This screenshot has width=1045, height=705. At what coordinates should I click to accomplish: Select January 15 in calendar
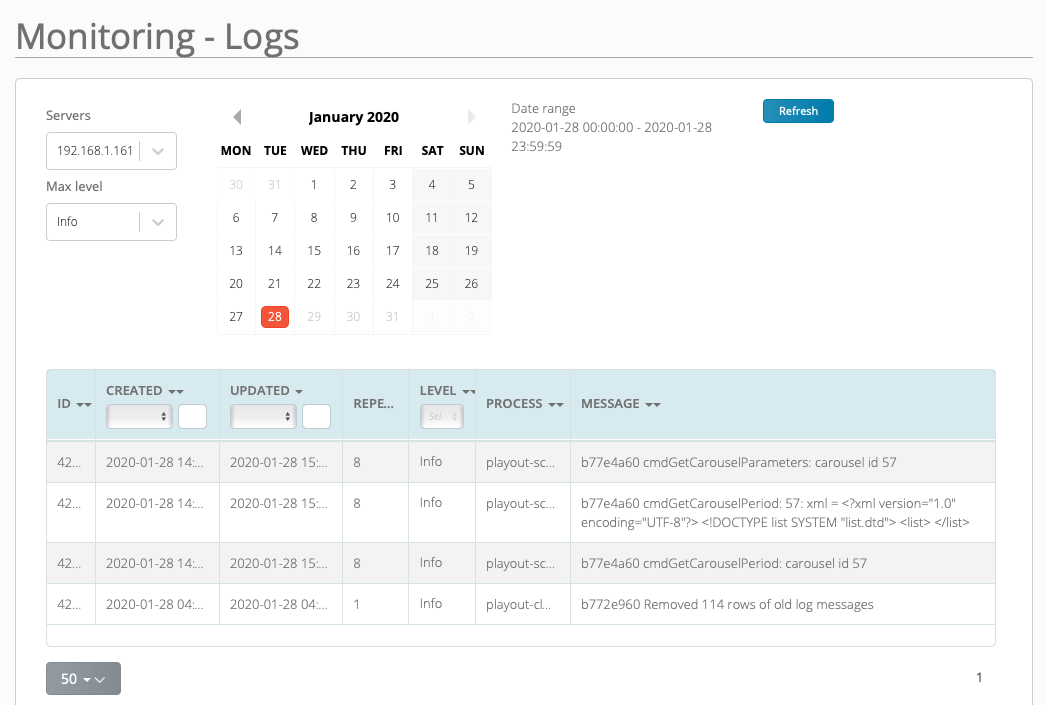point(314,251)
